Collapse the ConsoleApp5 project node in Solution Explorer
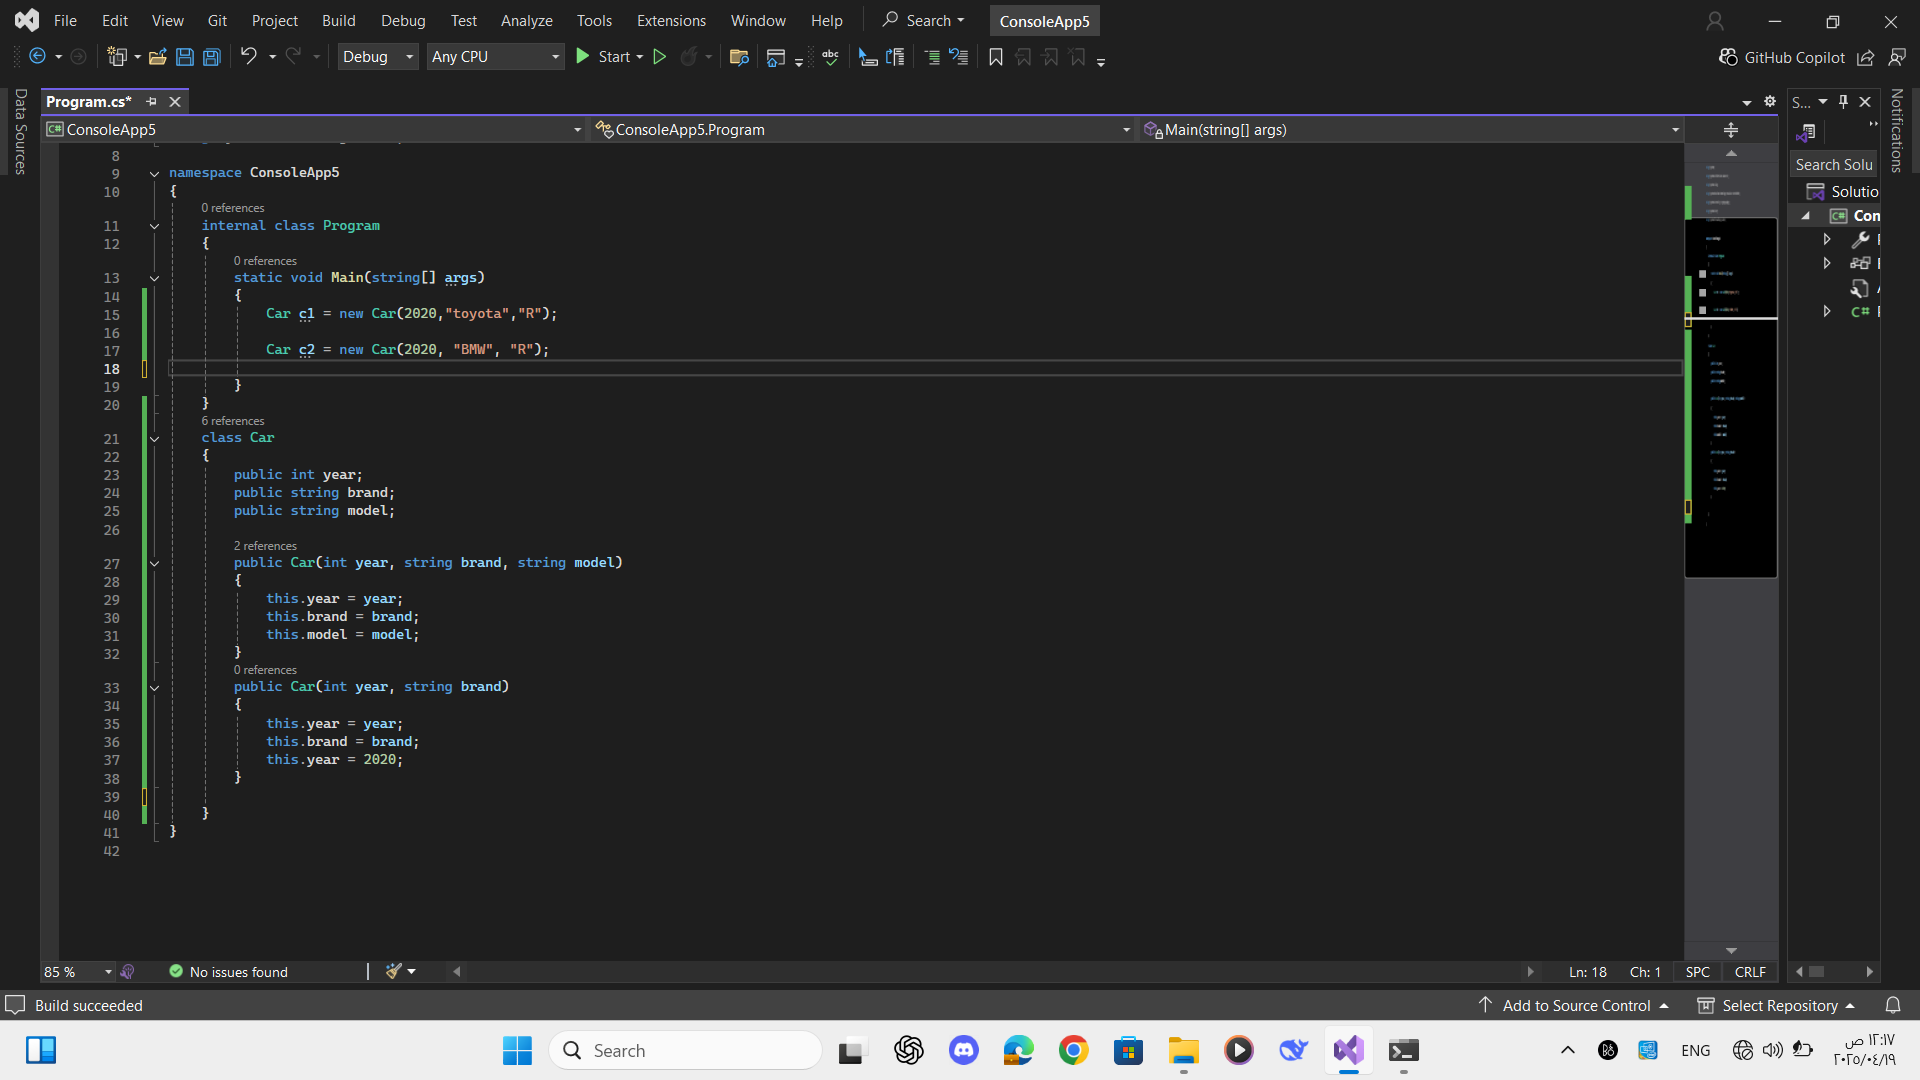 (1806, 216)
